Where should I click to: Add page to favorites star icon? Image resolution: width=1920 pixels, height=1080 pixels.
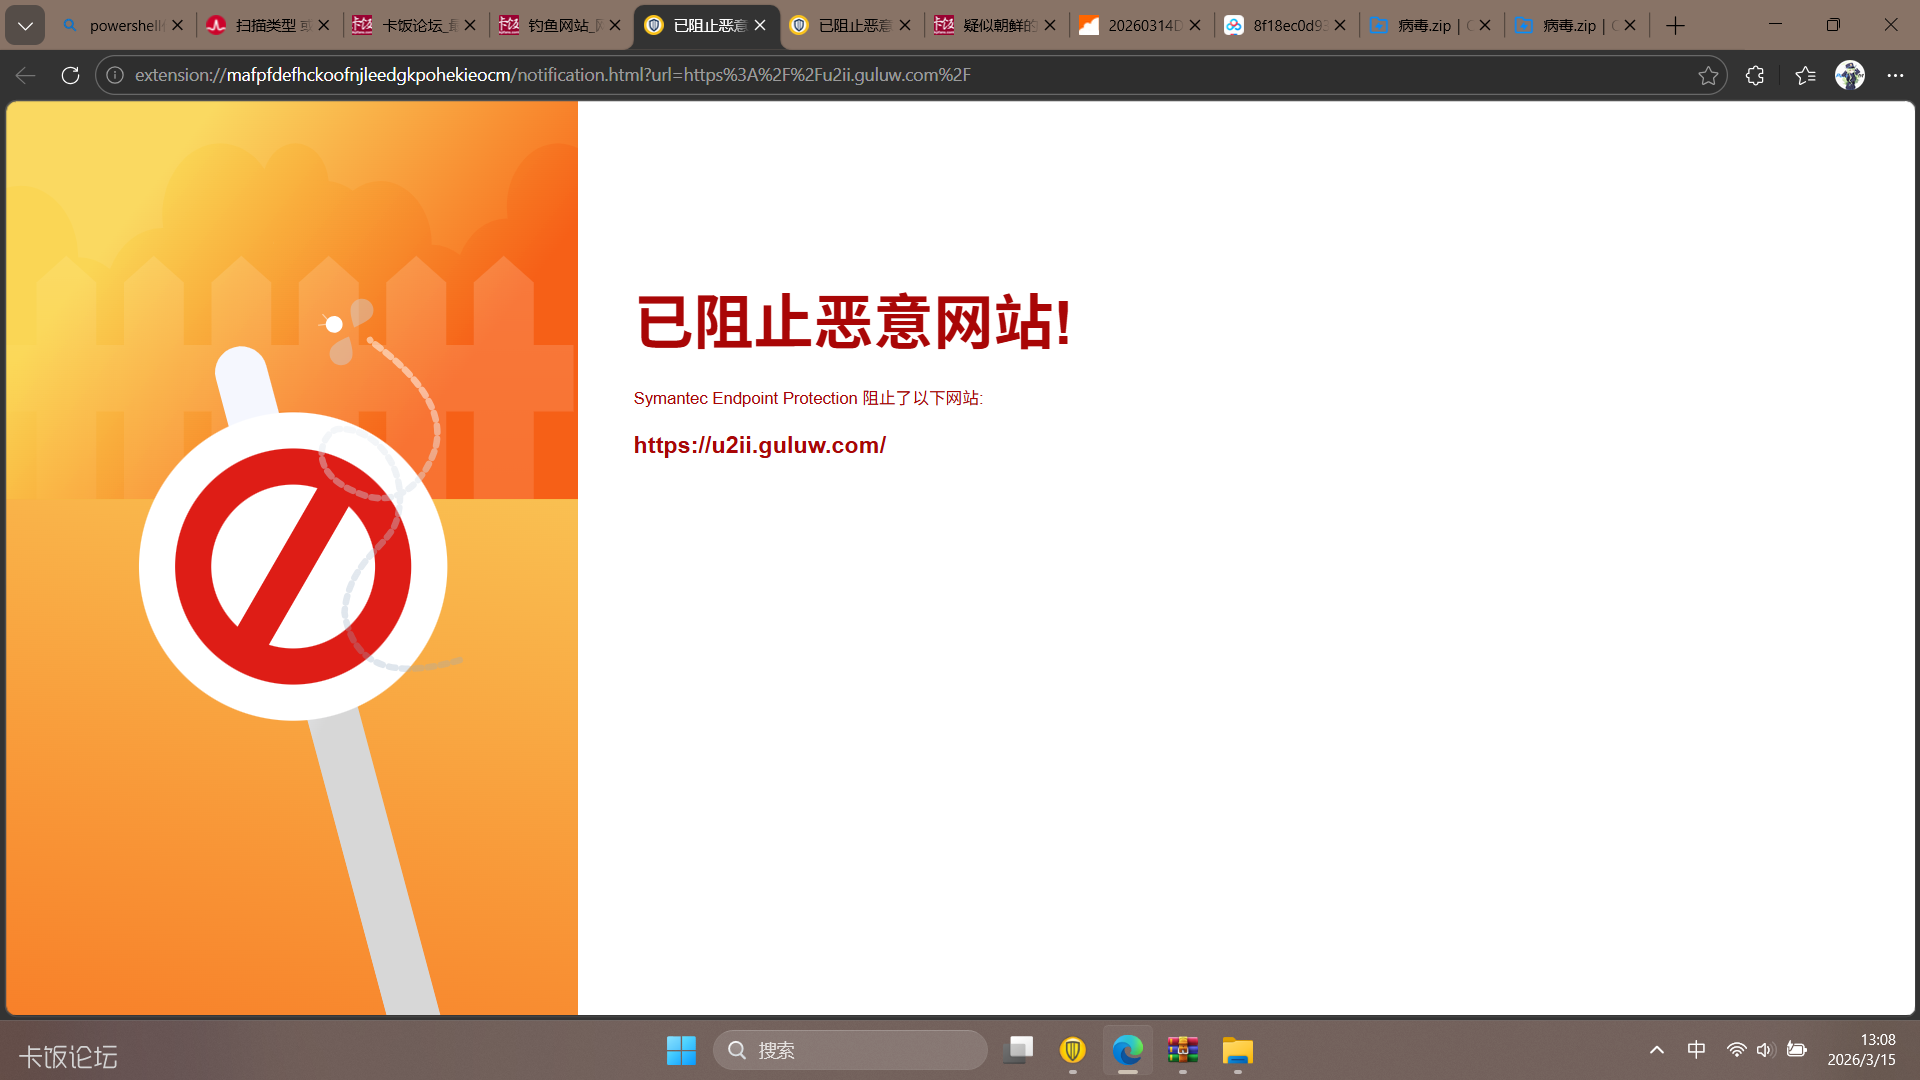pyautogui.click(x=1708, y=75)
